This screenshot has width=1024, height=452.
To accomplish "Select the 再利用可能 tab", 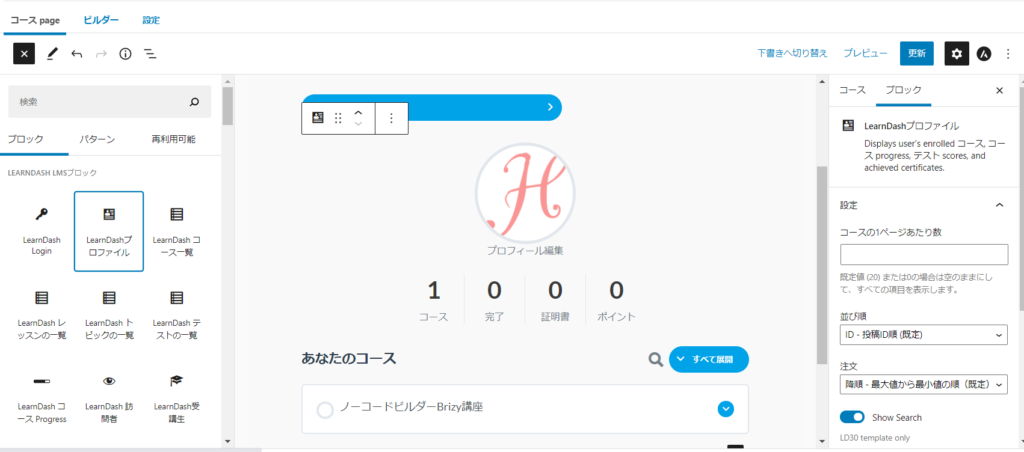I will [173, 139].
